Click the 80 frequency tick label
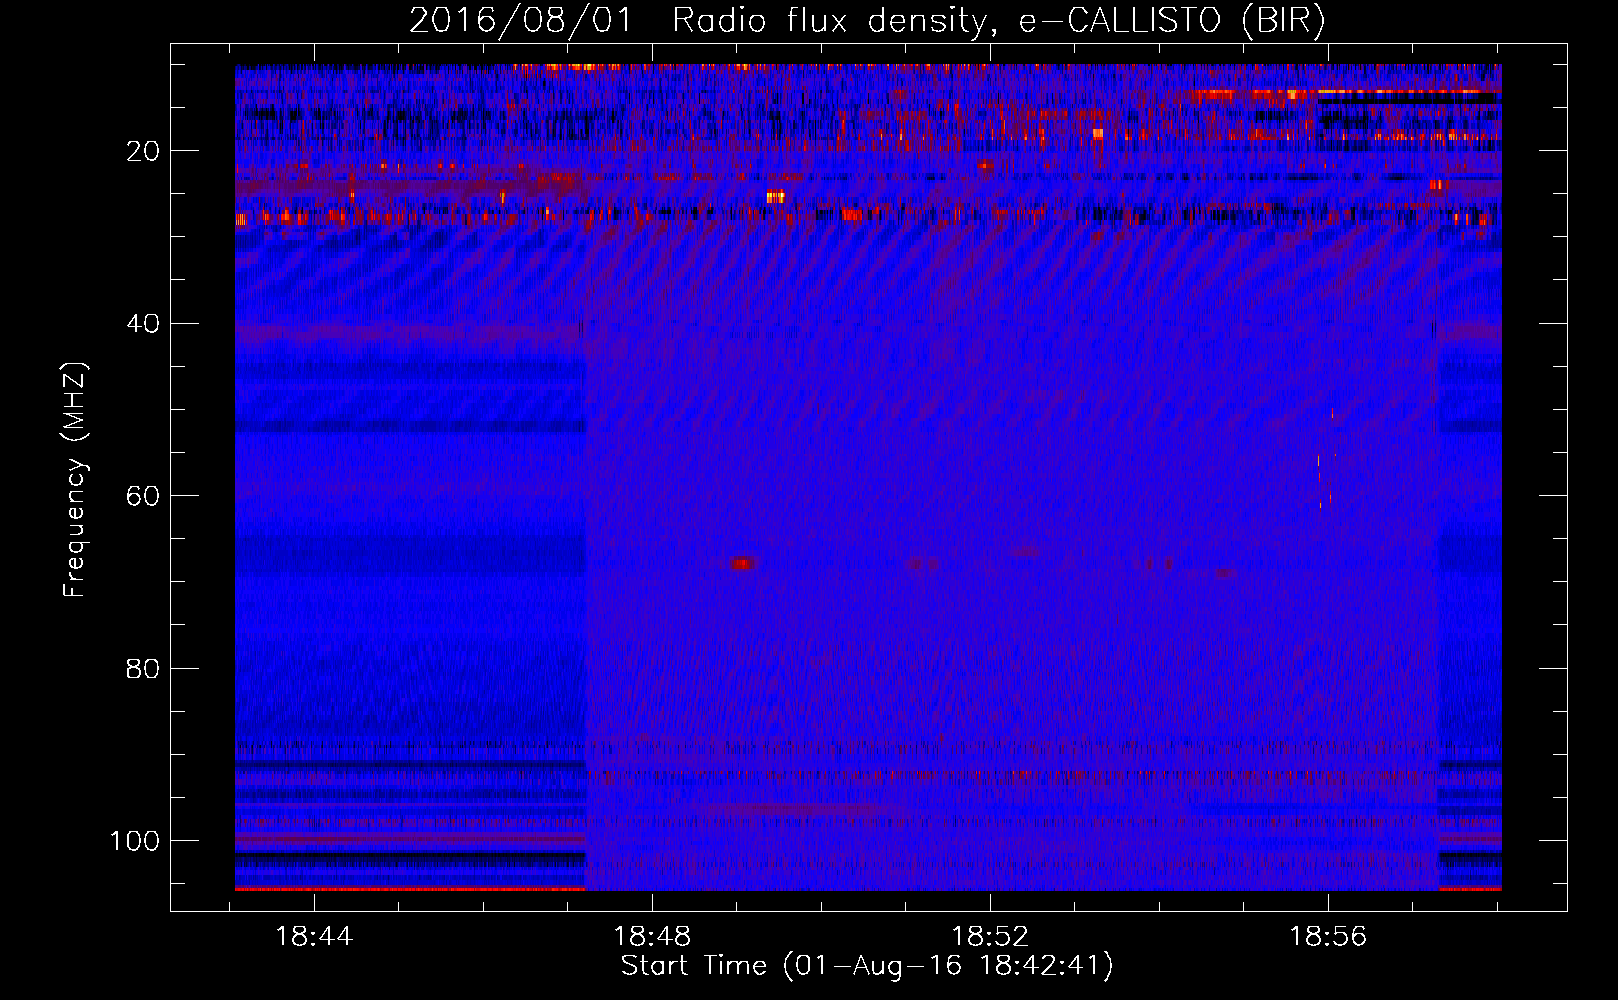This screenshot has width=1618, height=1000. click(x=143, y=668)
